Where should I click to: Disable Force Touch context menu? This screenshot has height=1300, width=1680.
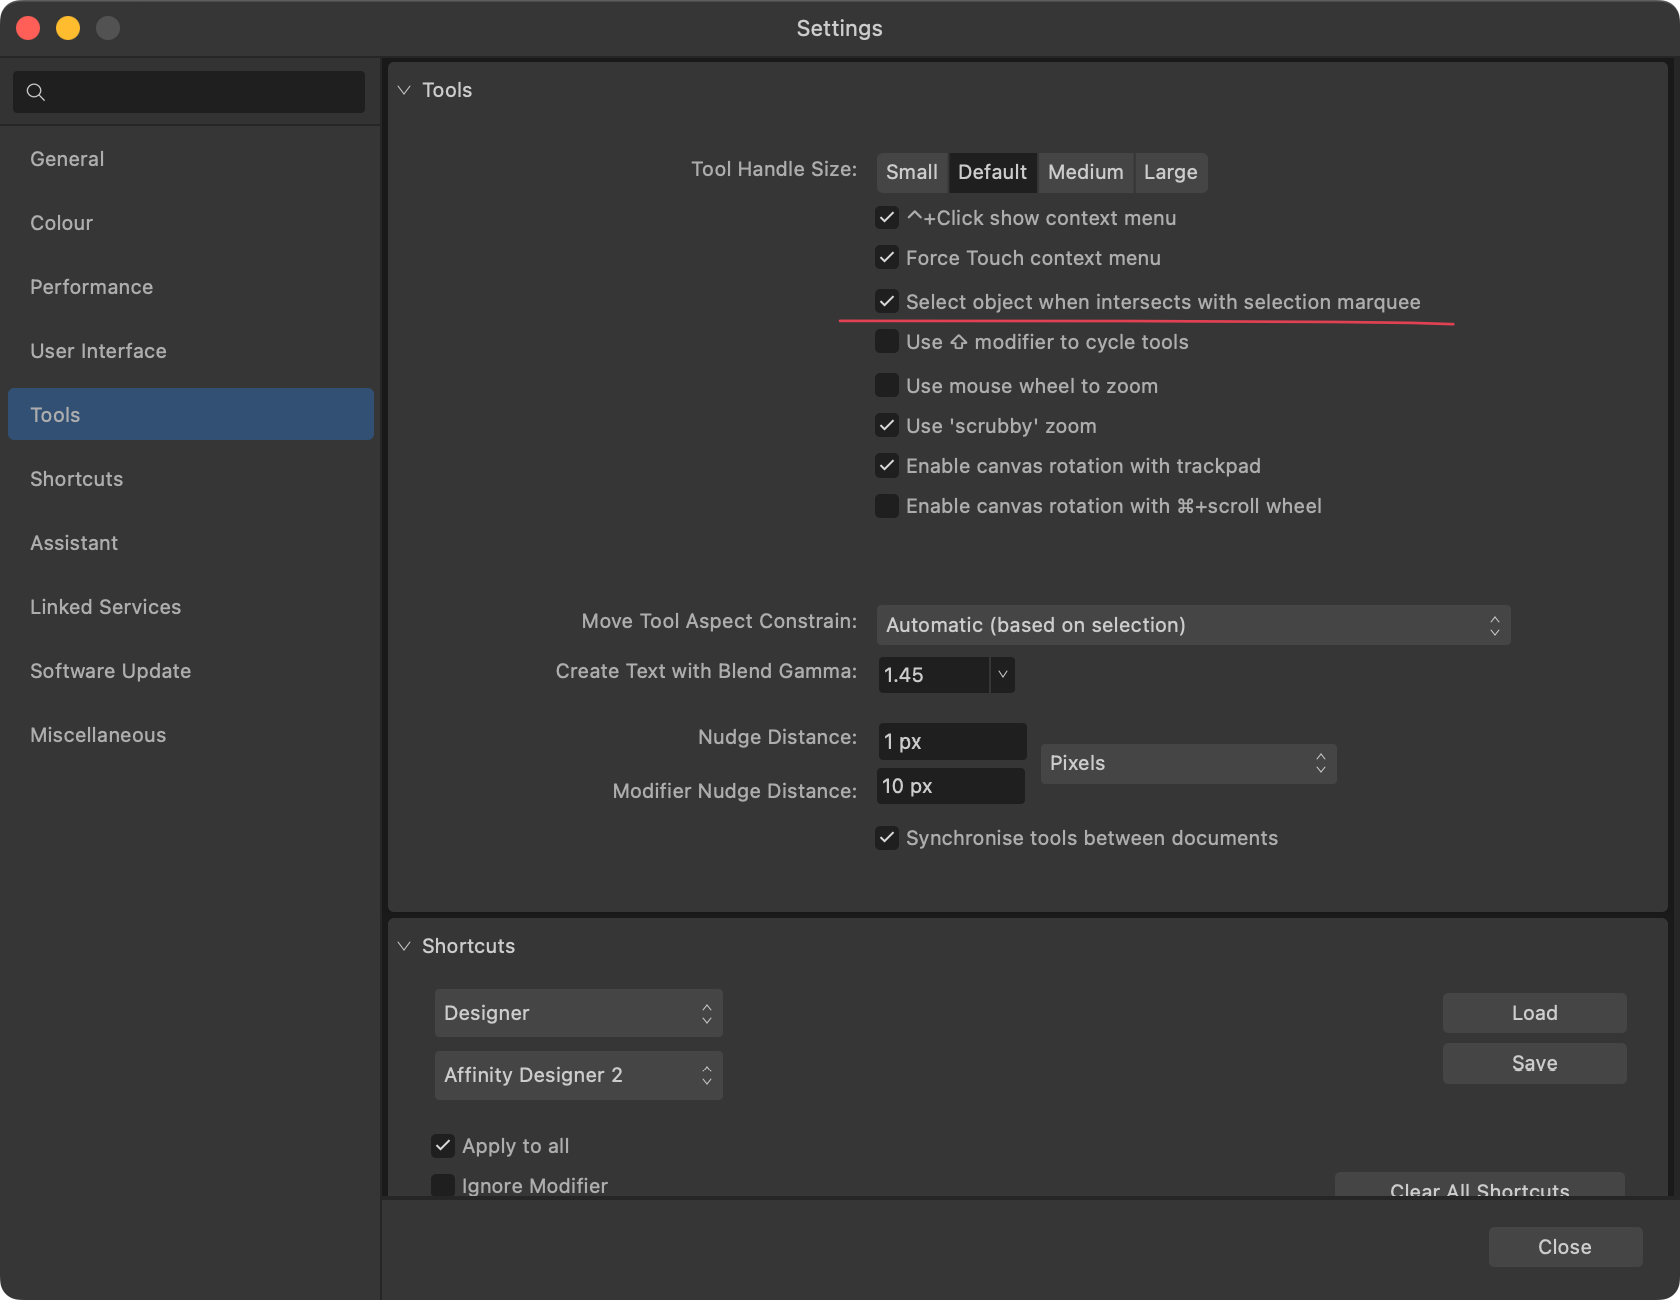887,257
